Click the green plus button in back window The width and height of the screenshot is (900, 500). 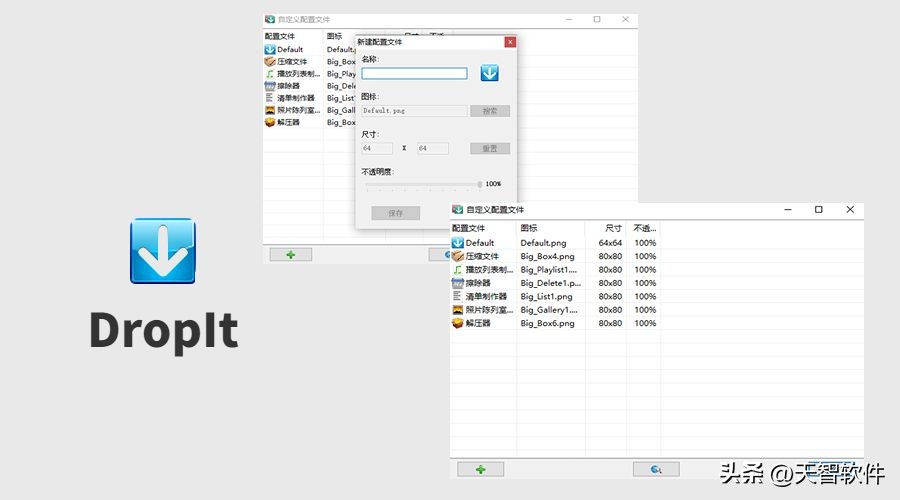click(291, 255)
